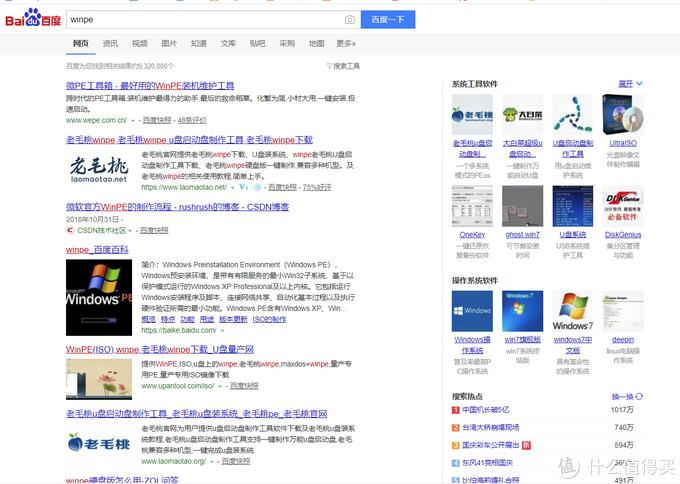The image size is (680, 484).
Task: Click the DiskGenius software icon
Action: 623,206
